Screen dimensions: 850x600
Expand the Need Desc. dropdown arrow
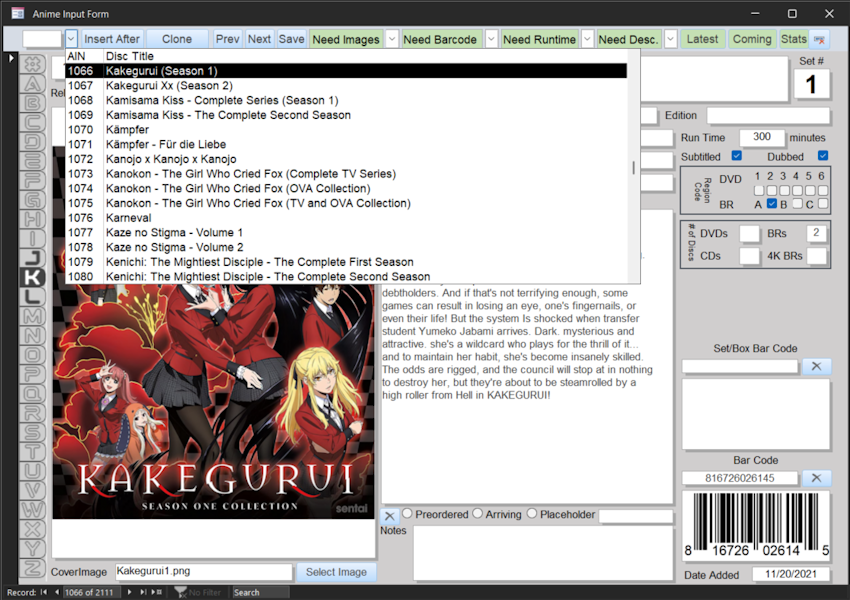click(x=671, y=39)
